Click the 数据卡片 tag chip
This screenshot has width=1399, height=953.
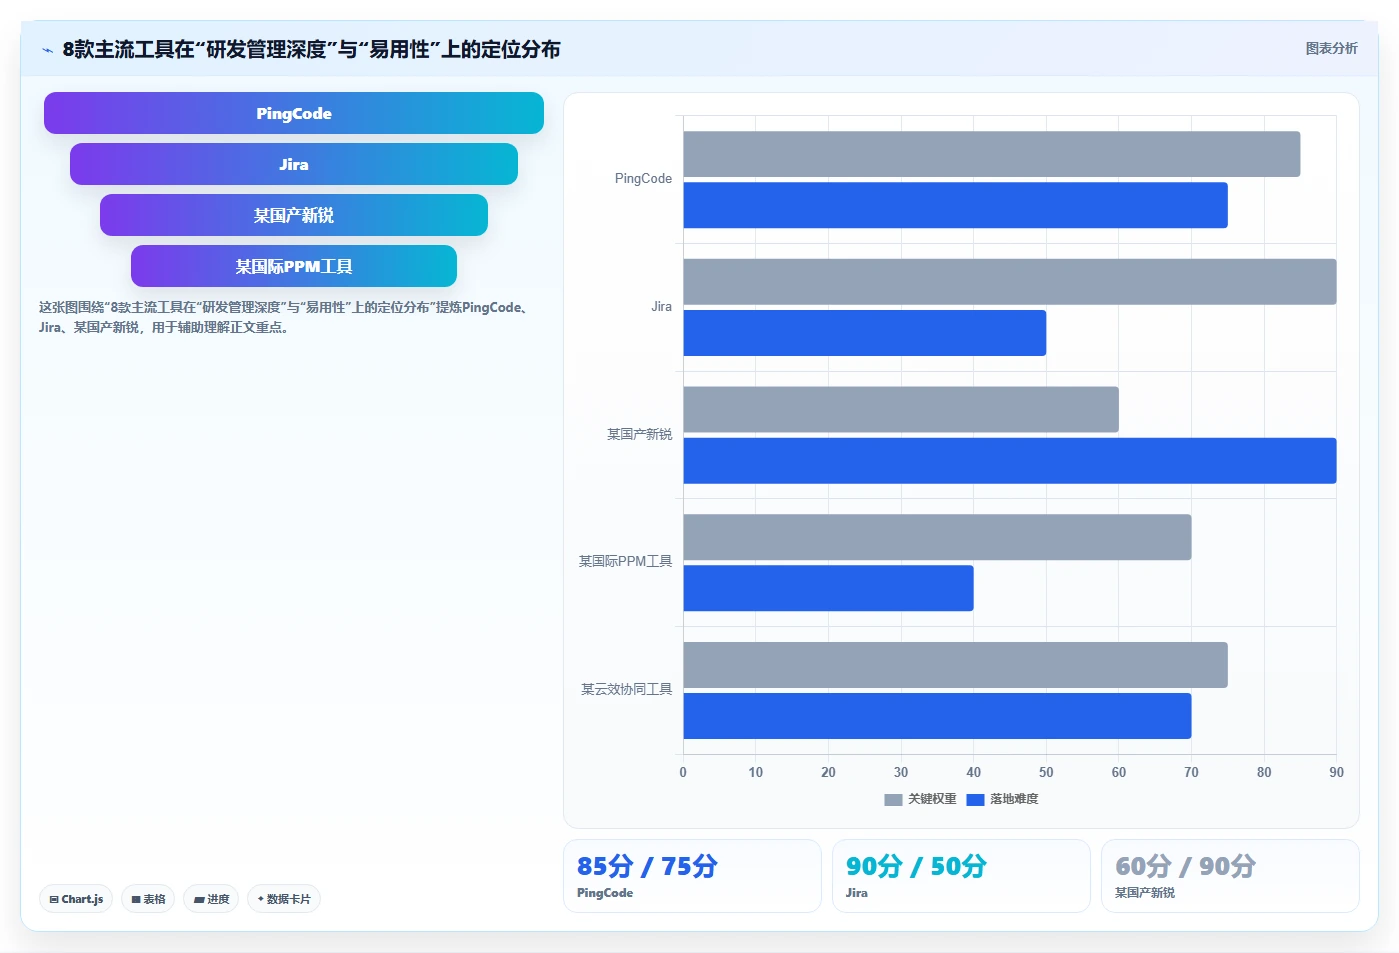(284, 899)
